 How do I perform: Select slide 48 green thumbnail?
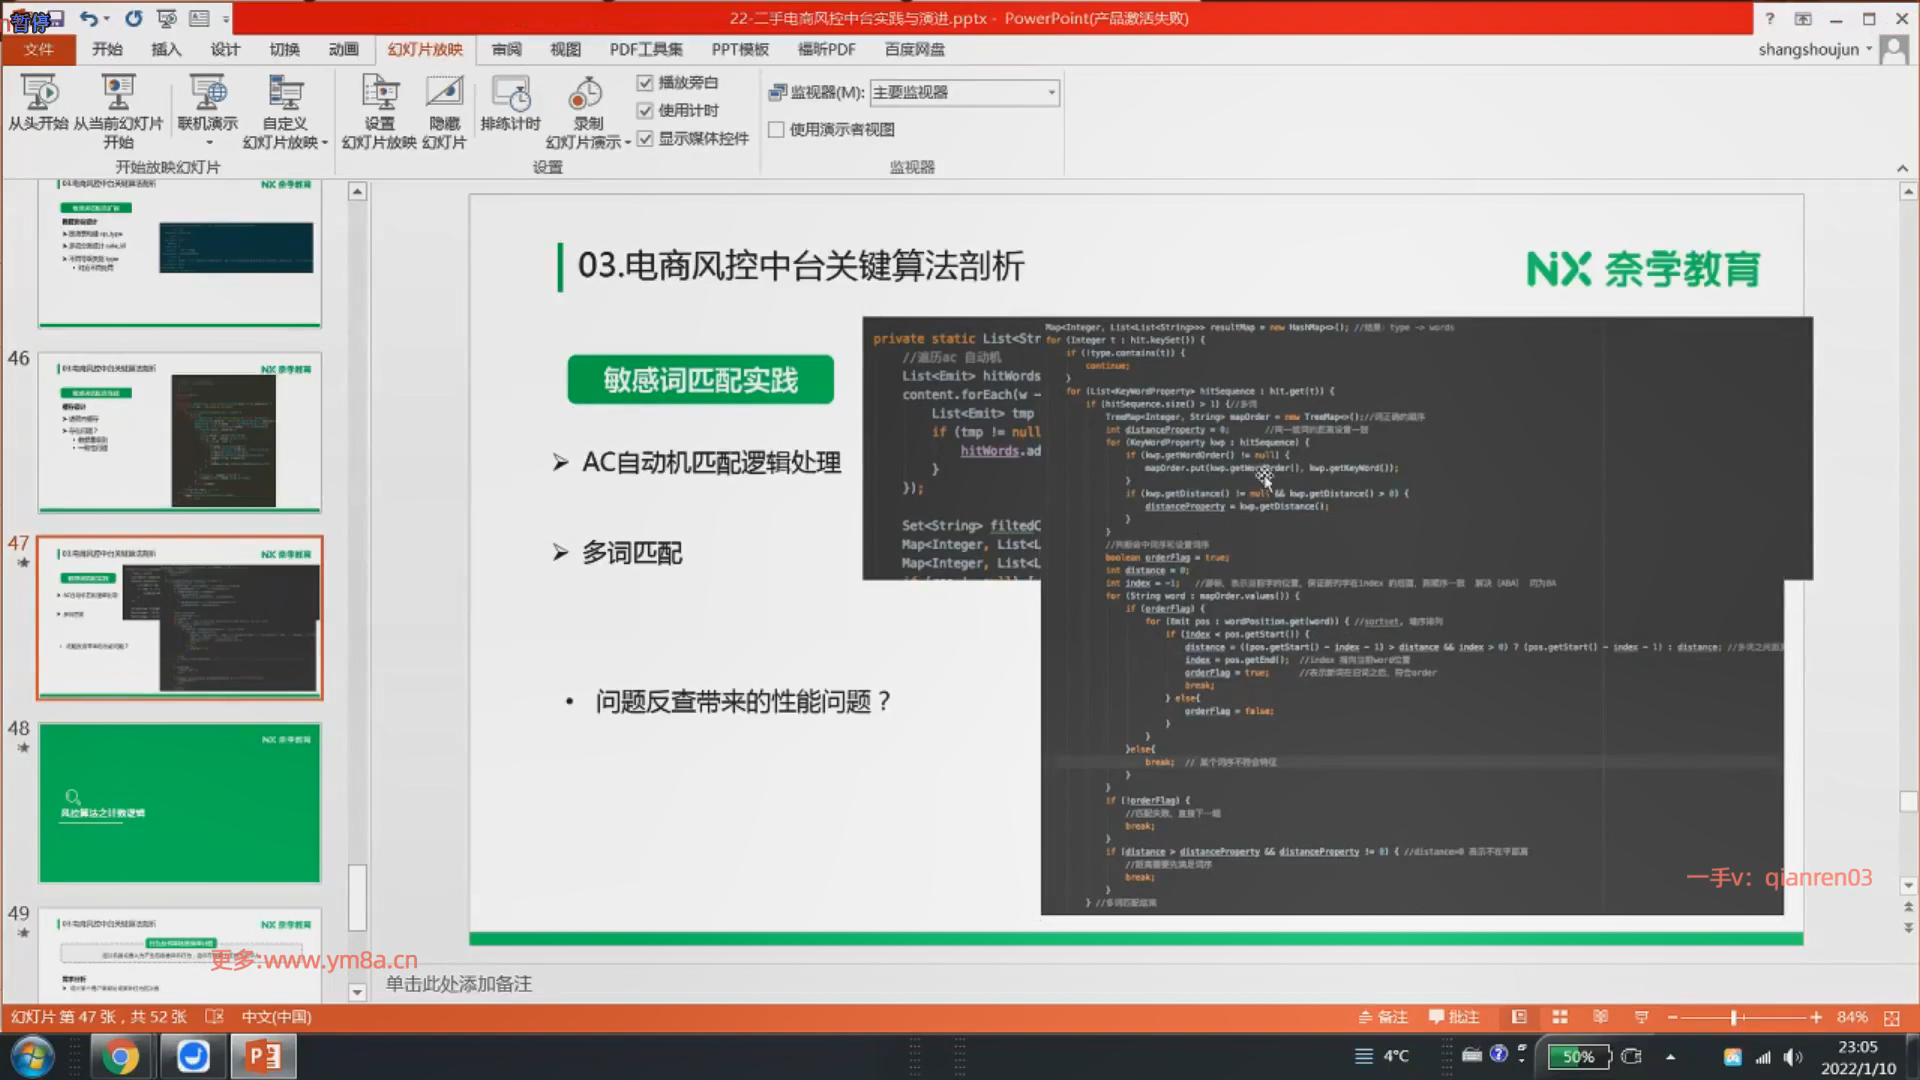point(180,803)
